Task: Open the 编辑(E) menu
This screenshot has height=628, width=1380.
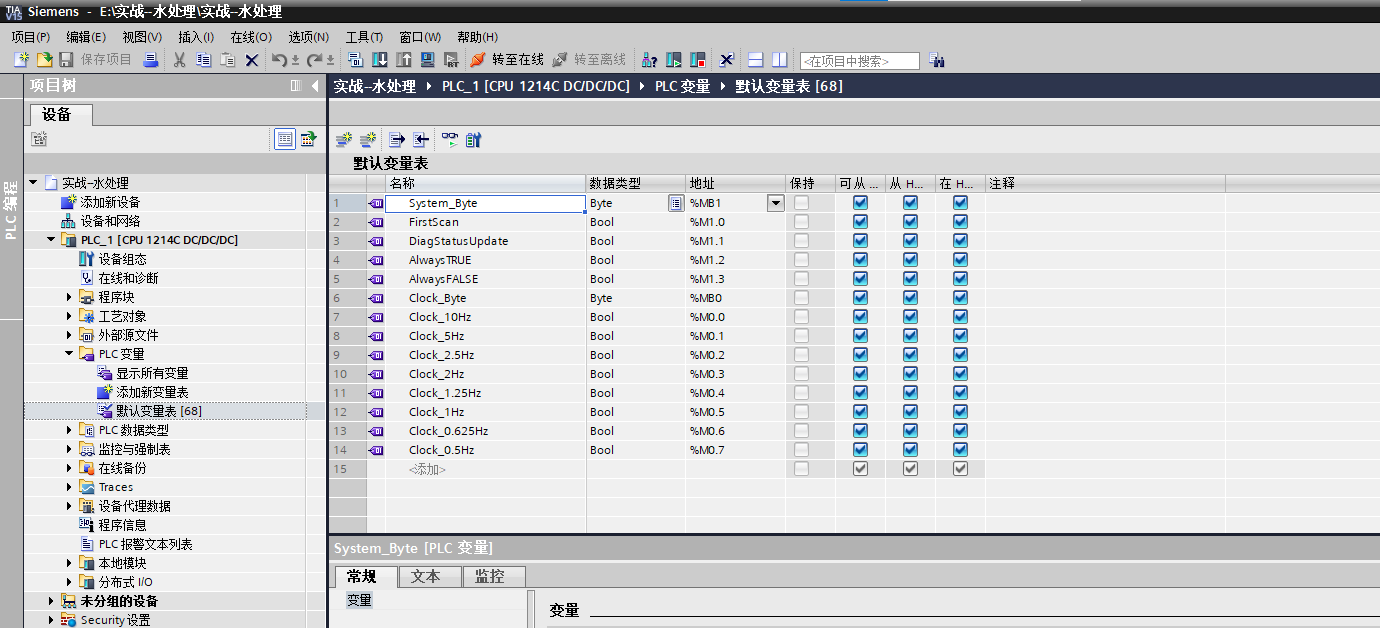Action: 86,37
